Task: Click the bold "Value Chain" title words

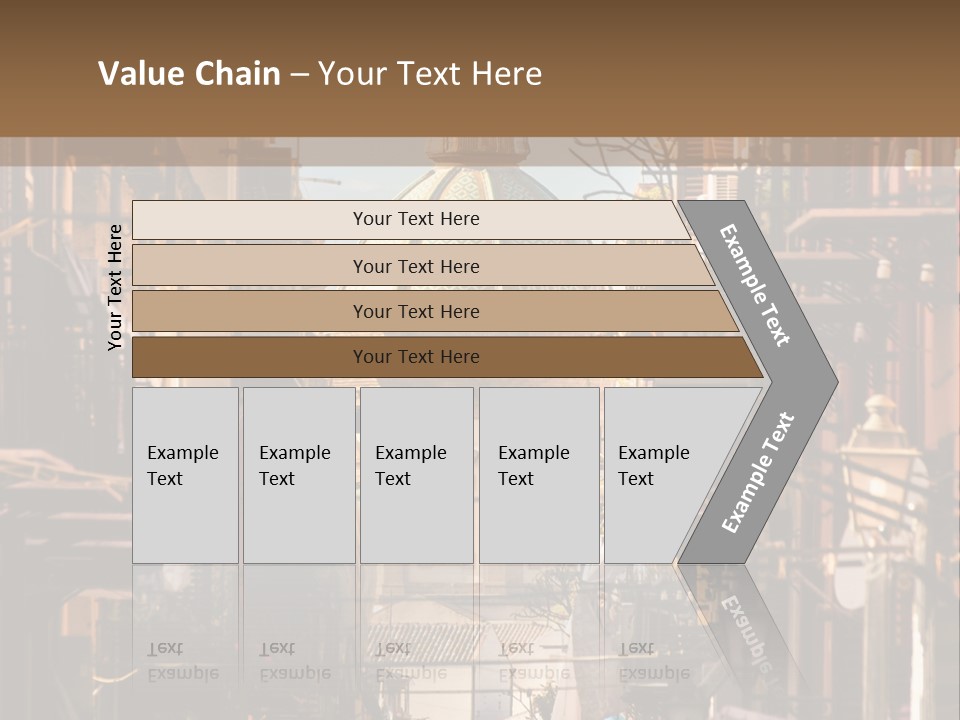Action: point(189,74)
